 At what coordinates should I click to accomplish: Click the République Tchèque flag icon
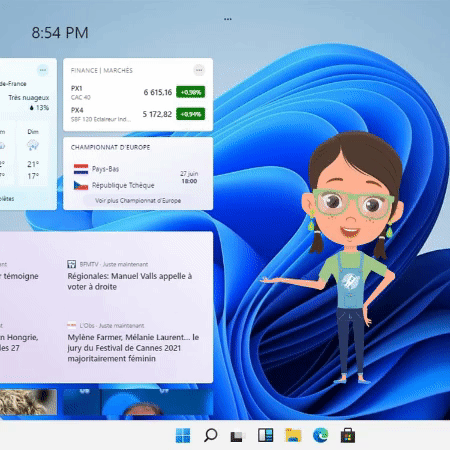click(x=81, y=185)
